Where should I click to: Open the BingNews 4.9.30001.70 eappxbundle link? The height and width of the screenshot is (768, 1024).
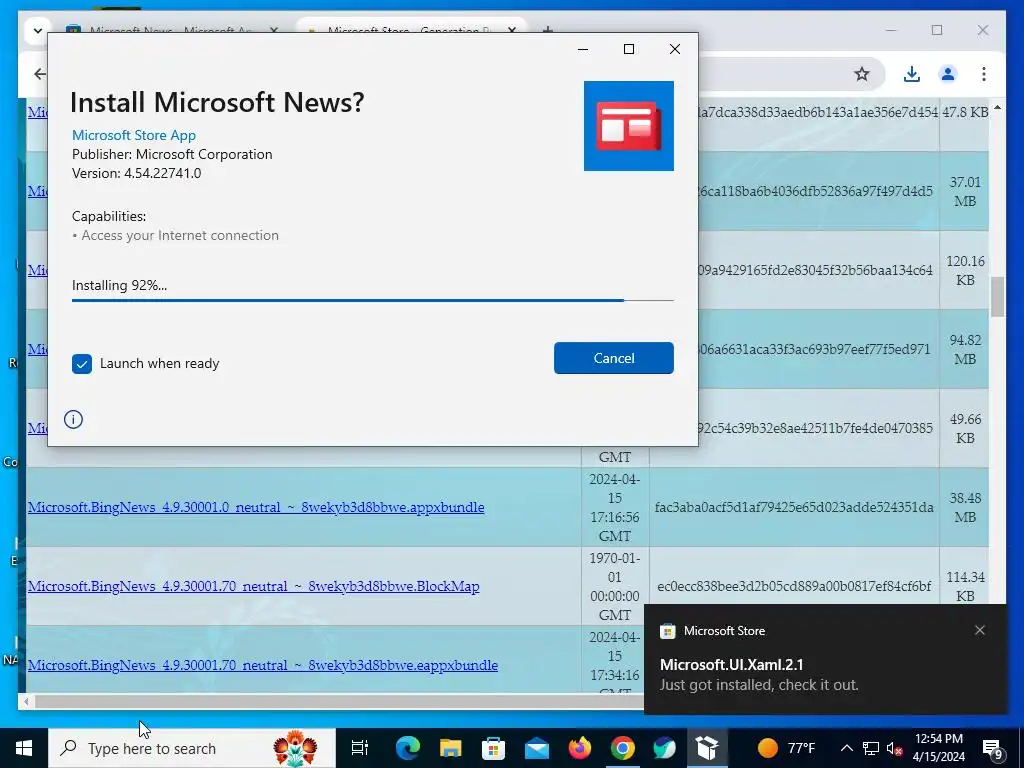pos(263,665)
